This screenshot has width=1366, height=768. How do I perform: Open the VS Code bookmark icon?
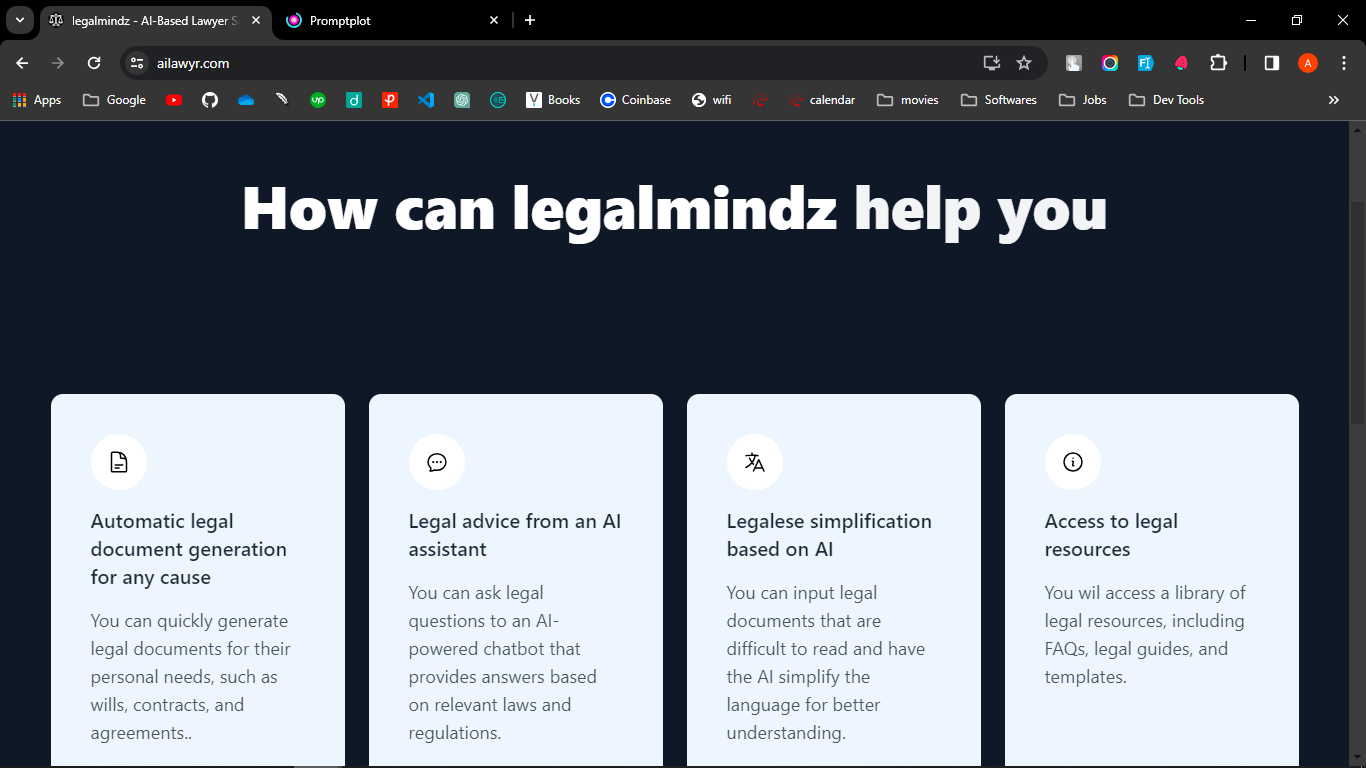point(426,100)
